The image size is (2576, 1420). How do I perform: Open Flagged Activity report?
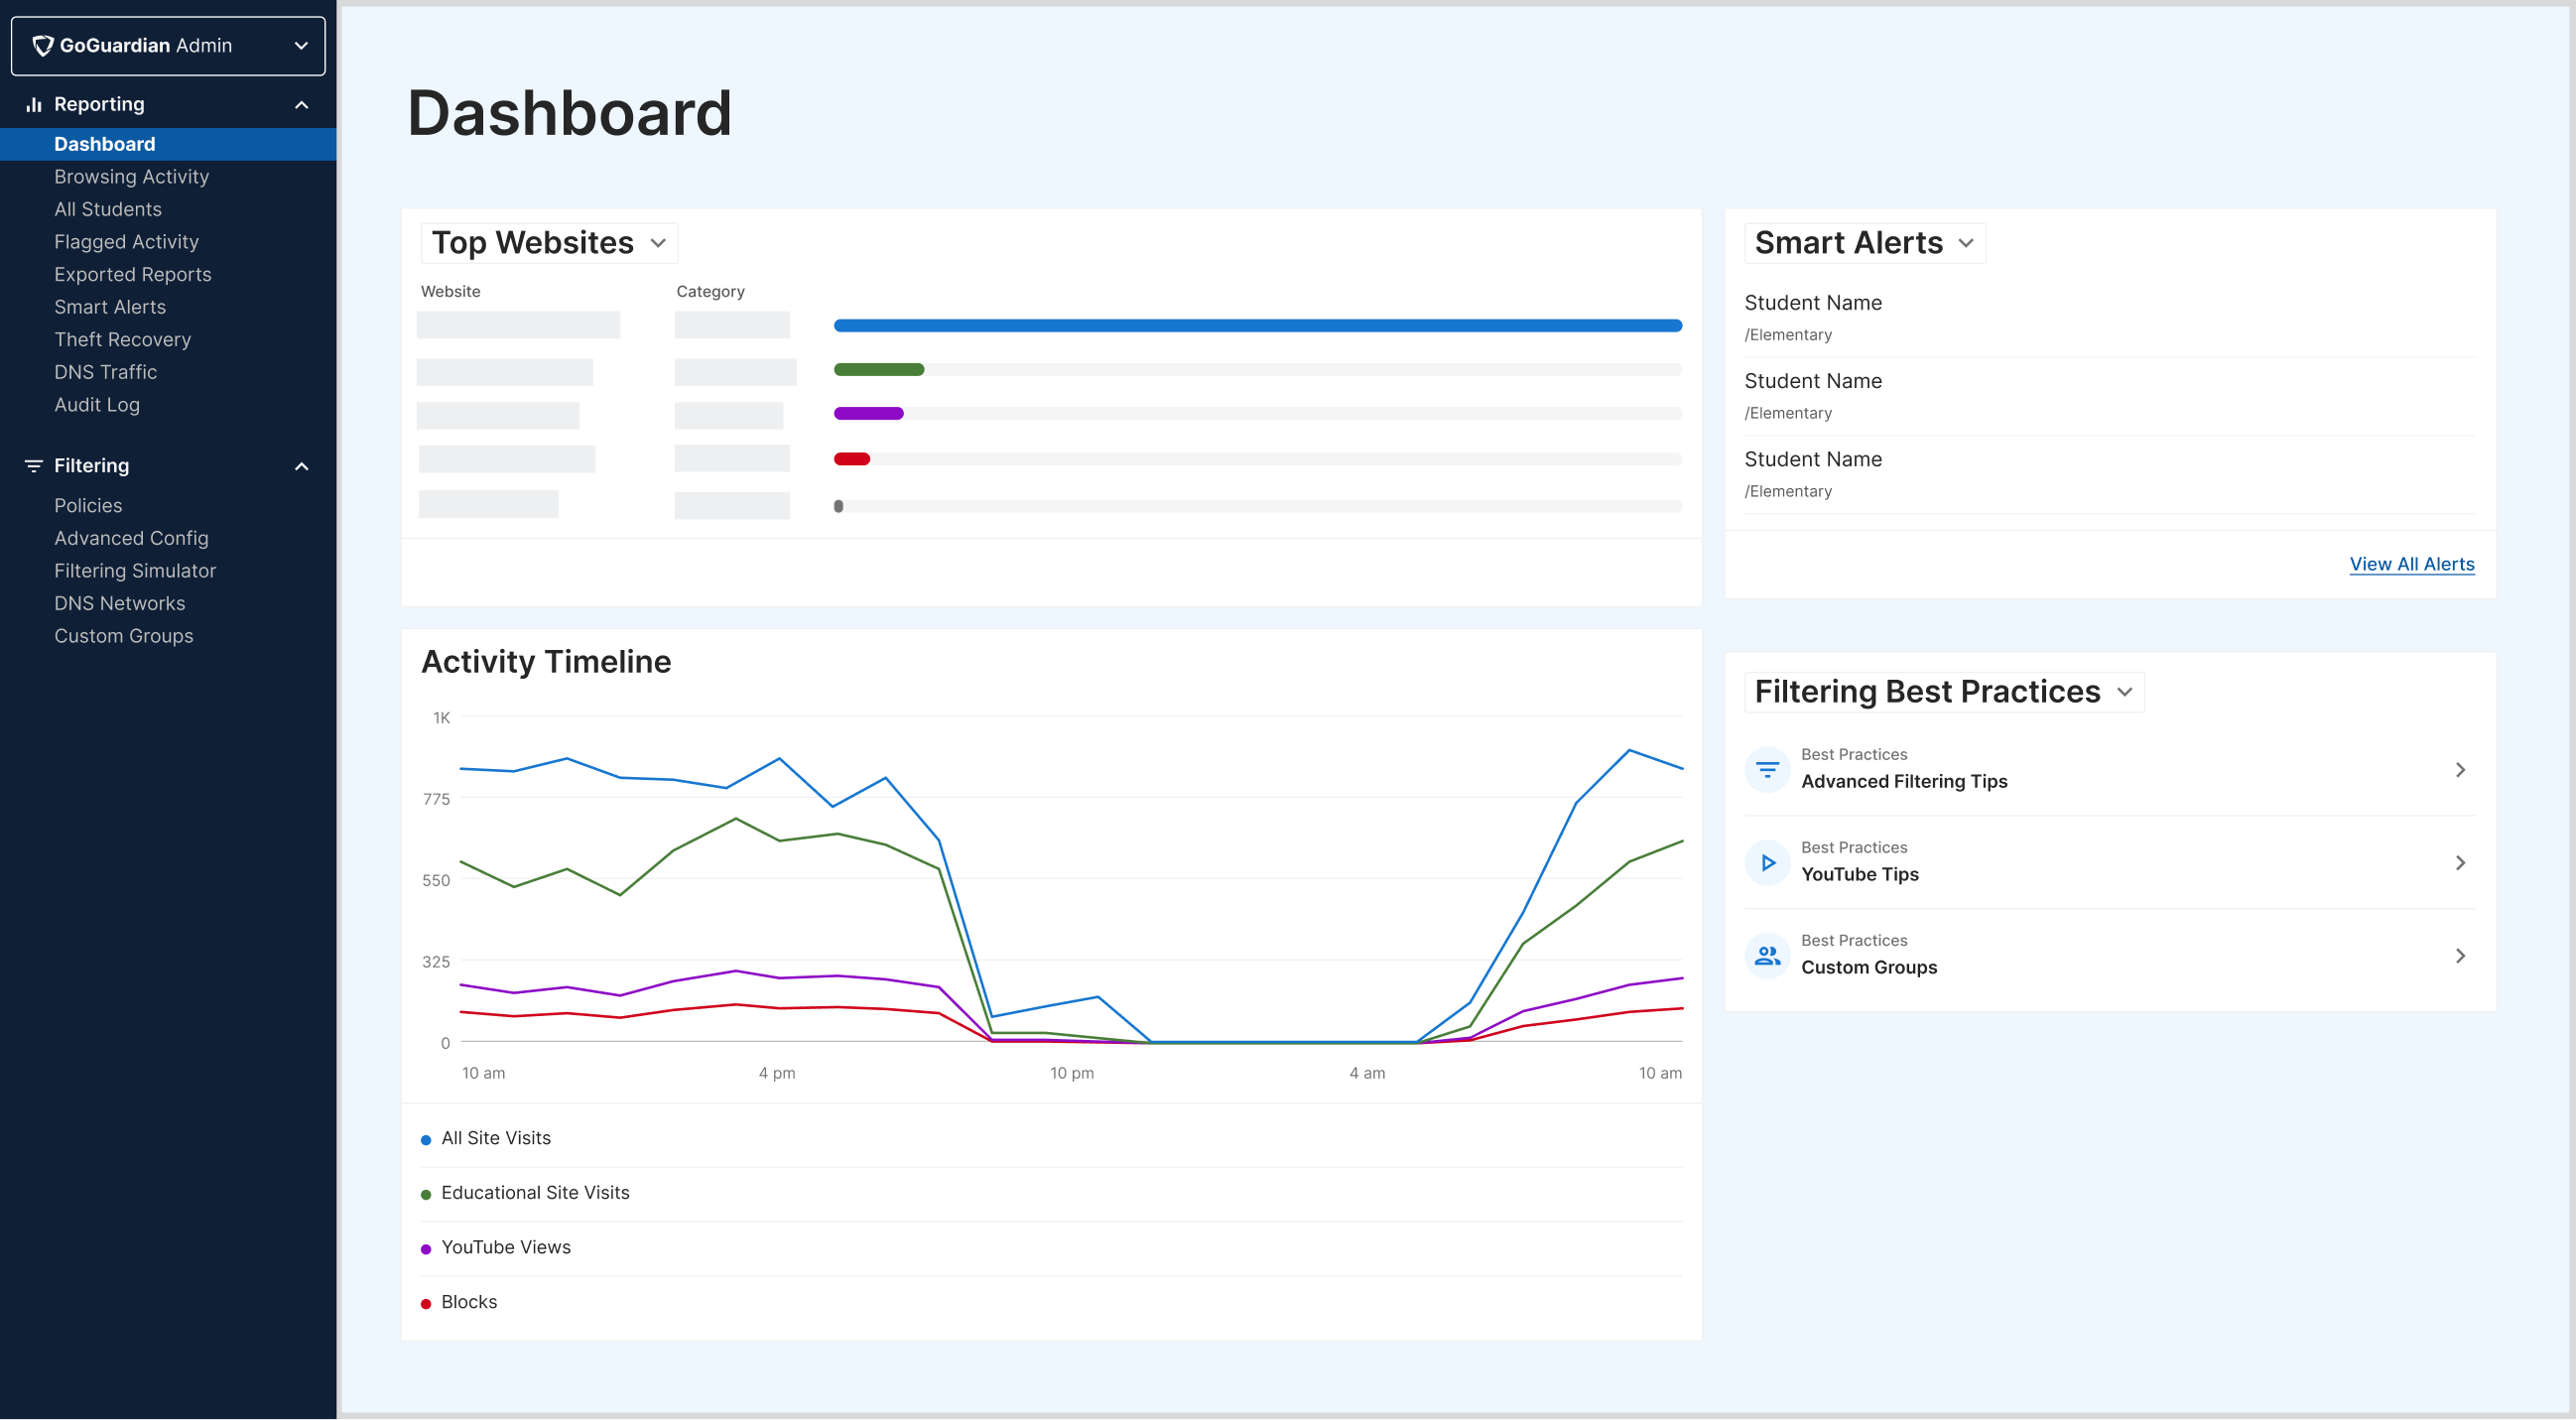tap(126, 242)
